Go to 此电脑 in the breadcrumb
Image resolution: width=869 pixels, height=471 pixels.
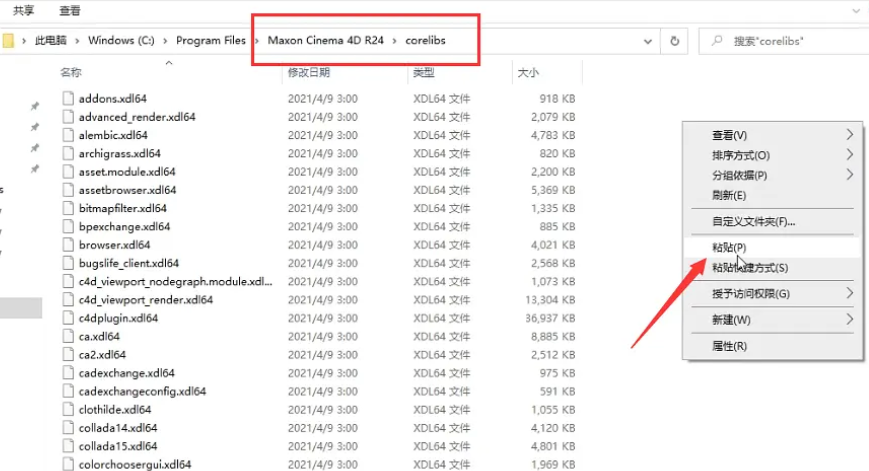[51, 40]
